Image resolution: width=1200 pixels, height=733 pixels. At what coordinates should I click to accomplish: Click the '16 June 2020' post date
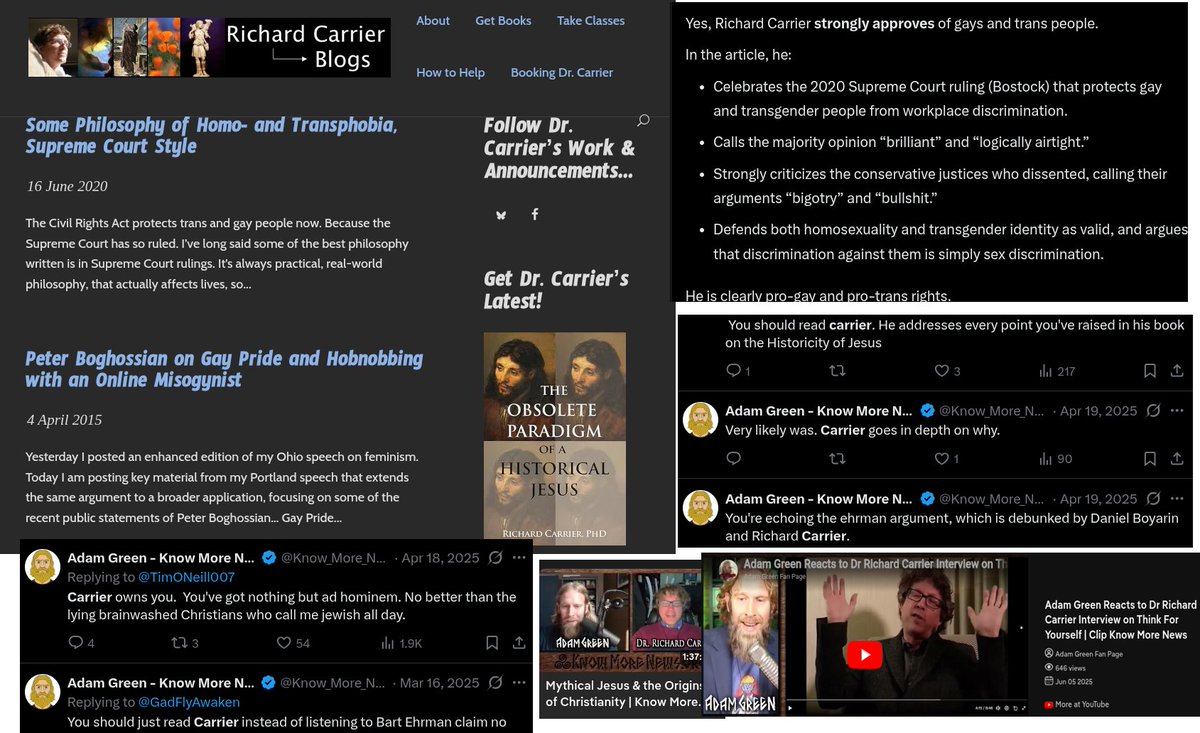[x=67, y=186]
